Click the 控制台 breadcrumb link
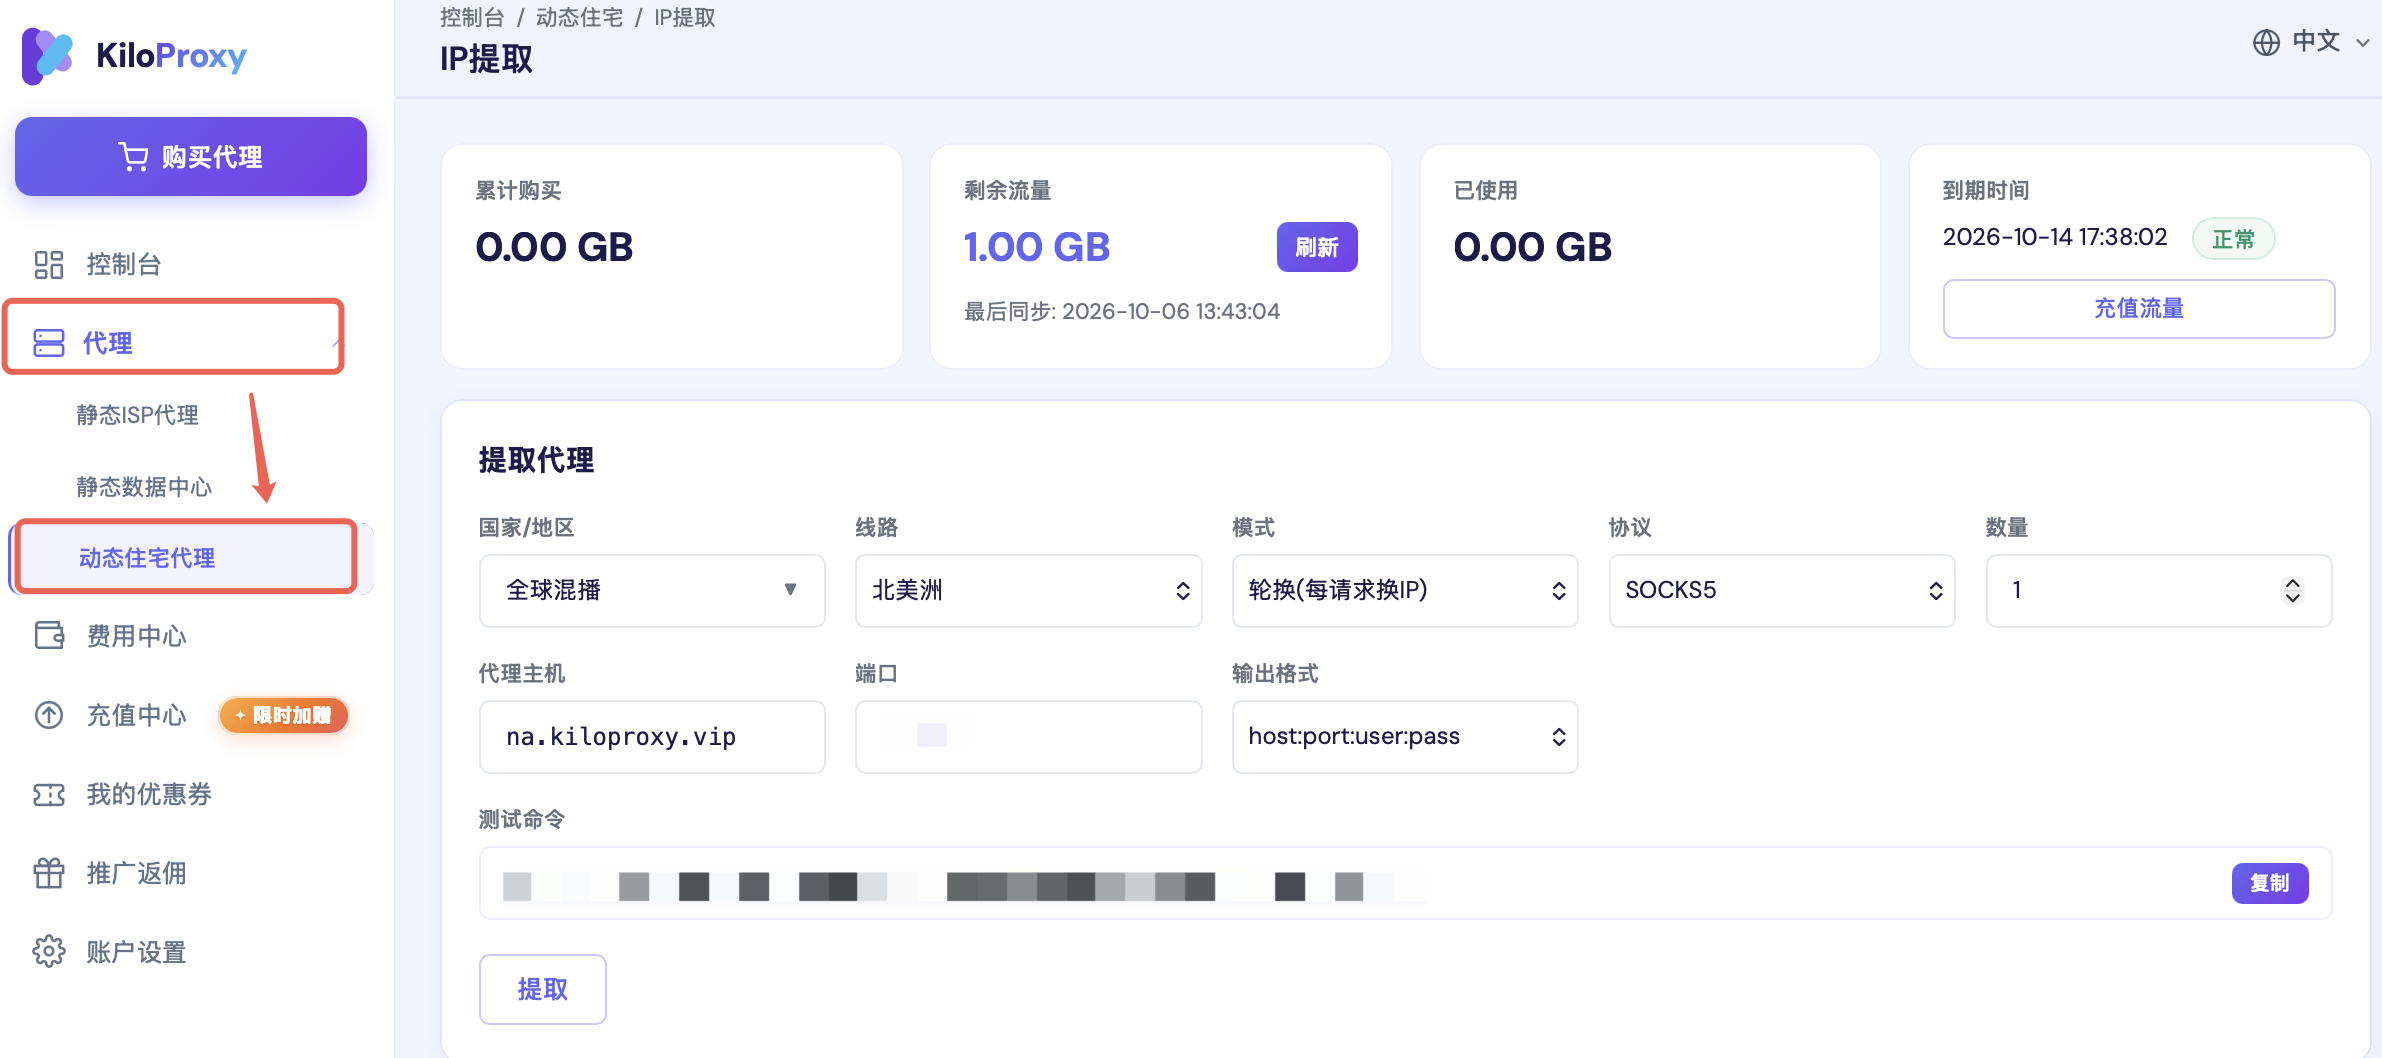This screenshot has height=1058, width=2382. [x=472, y=17]
